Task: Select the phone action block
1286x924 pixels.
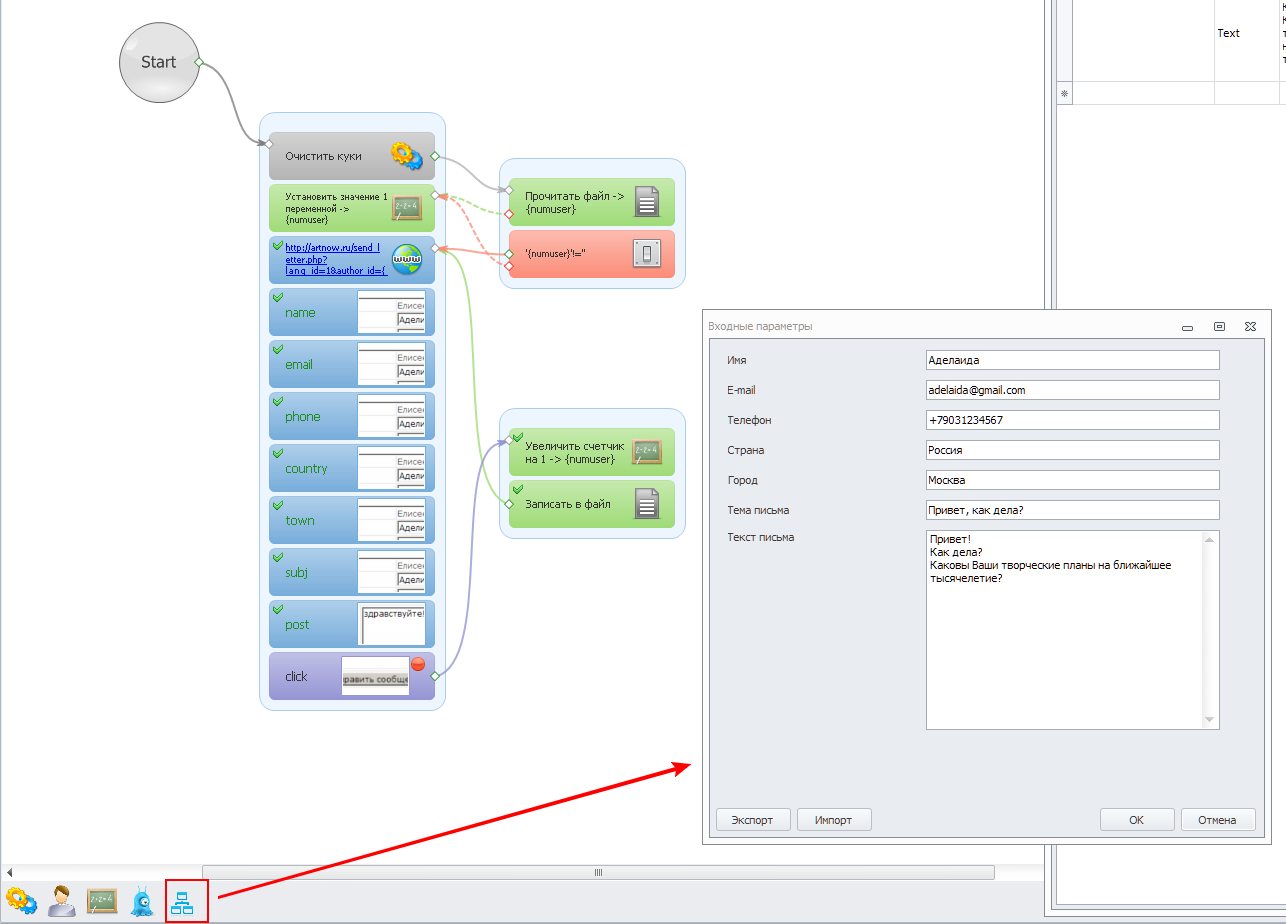Action: (x=352, y=416)
